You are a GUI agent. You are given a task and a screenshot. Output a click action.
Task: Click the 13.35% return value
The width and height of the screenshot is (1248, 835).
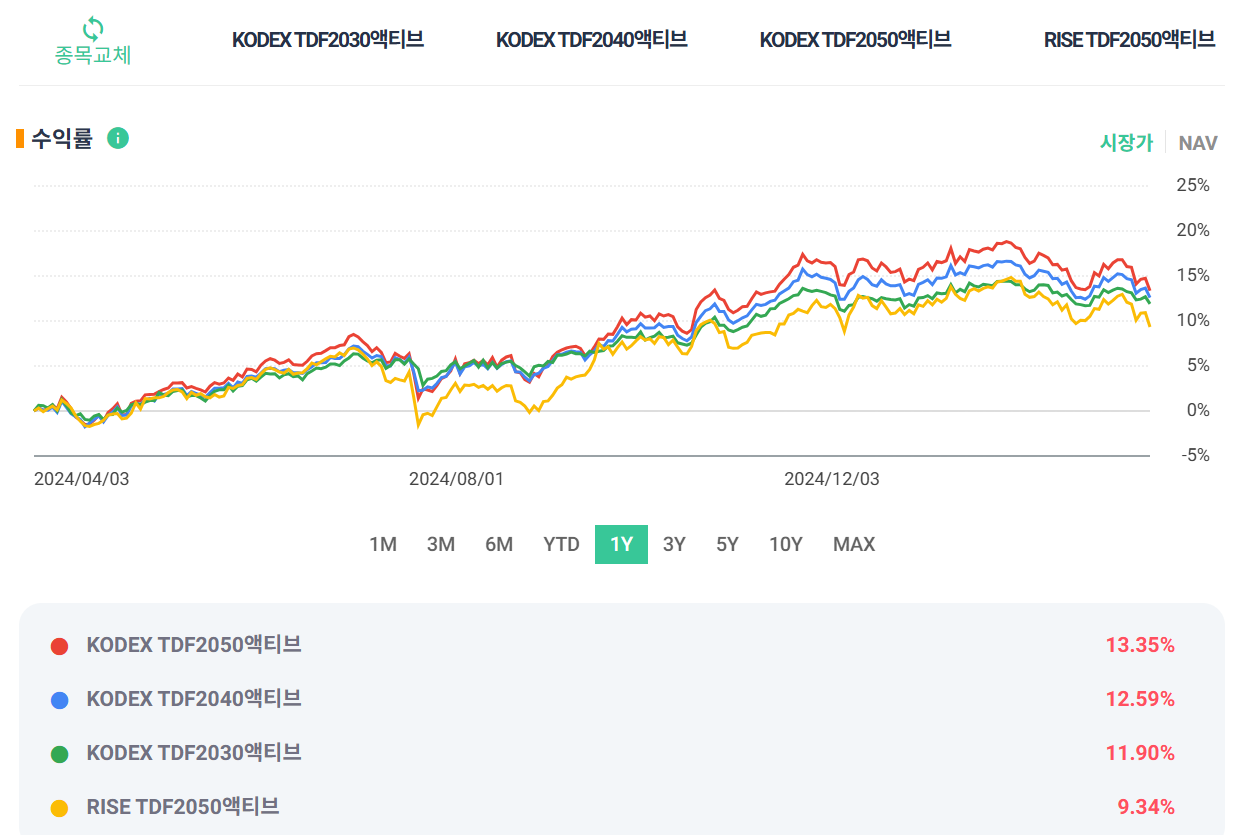pyautogui.click(x=1142, y=645)
